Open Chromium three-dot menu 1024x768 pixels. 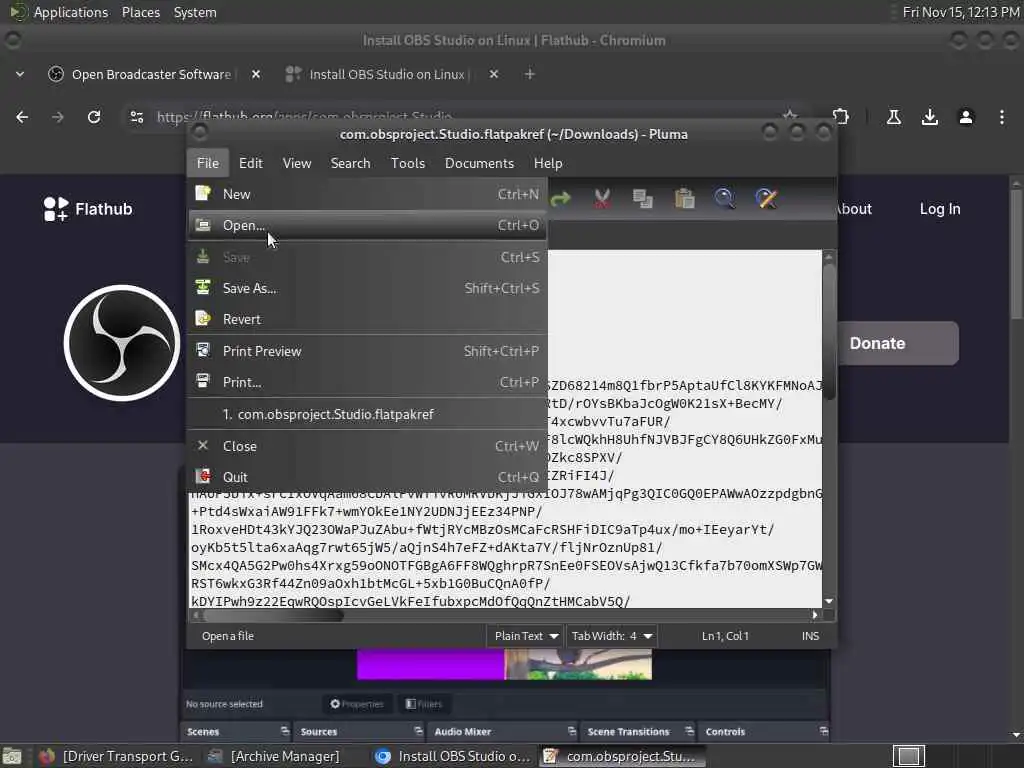pos(1002,117)
